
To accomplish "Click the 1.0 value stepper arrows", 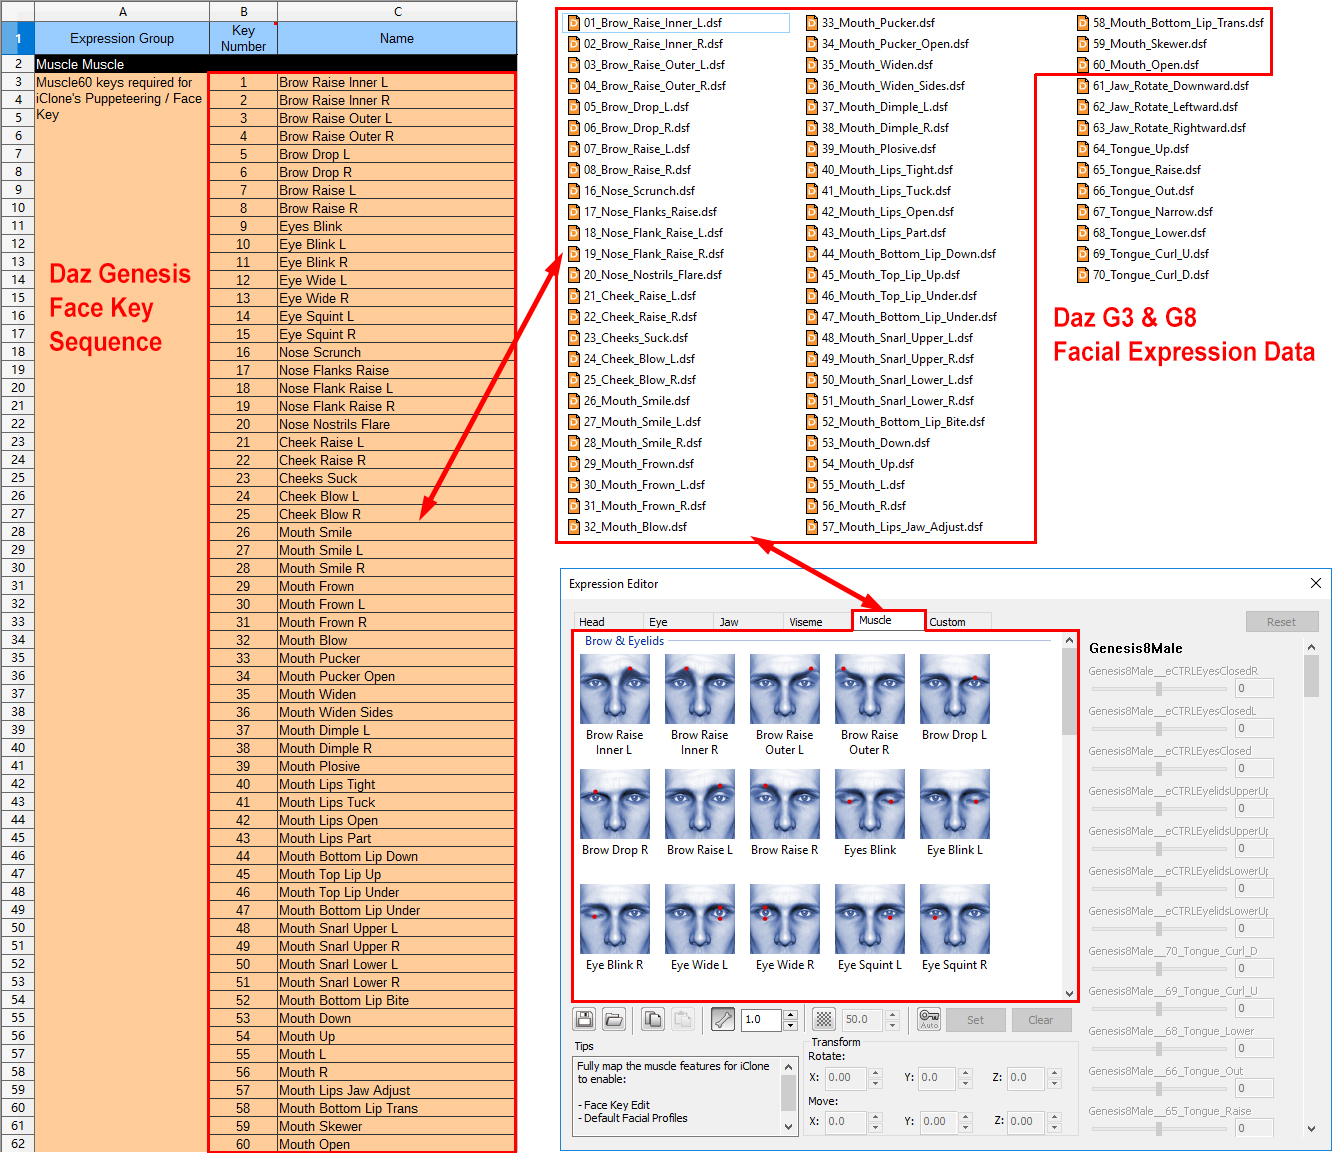I will (x=790, y=1019).
